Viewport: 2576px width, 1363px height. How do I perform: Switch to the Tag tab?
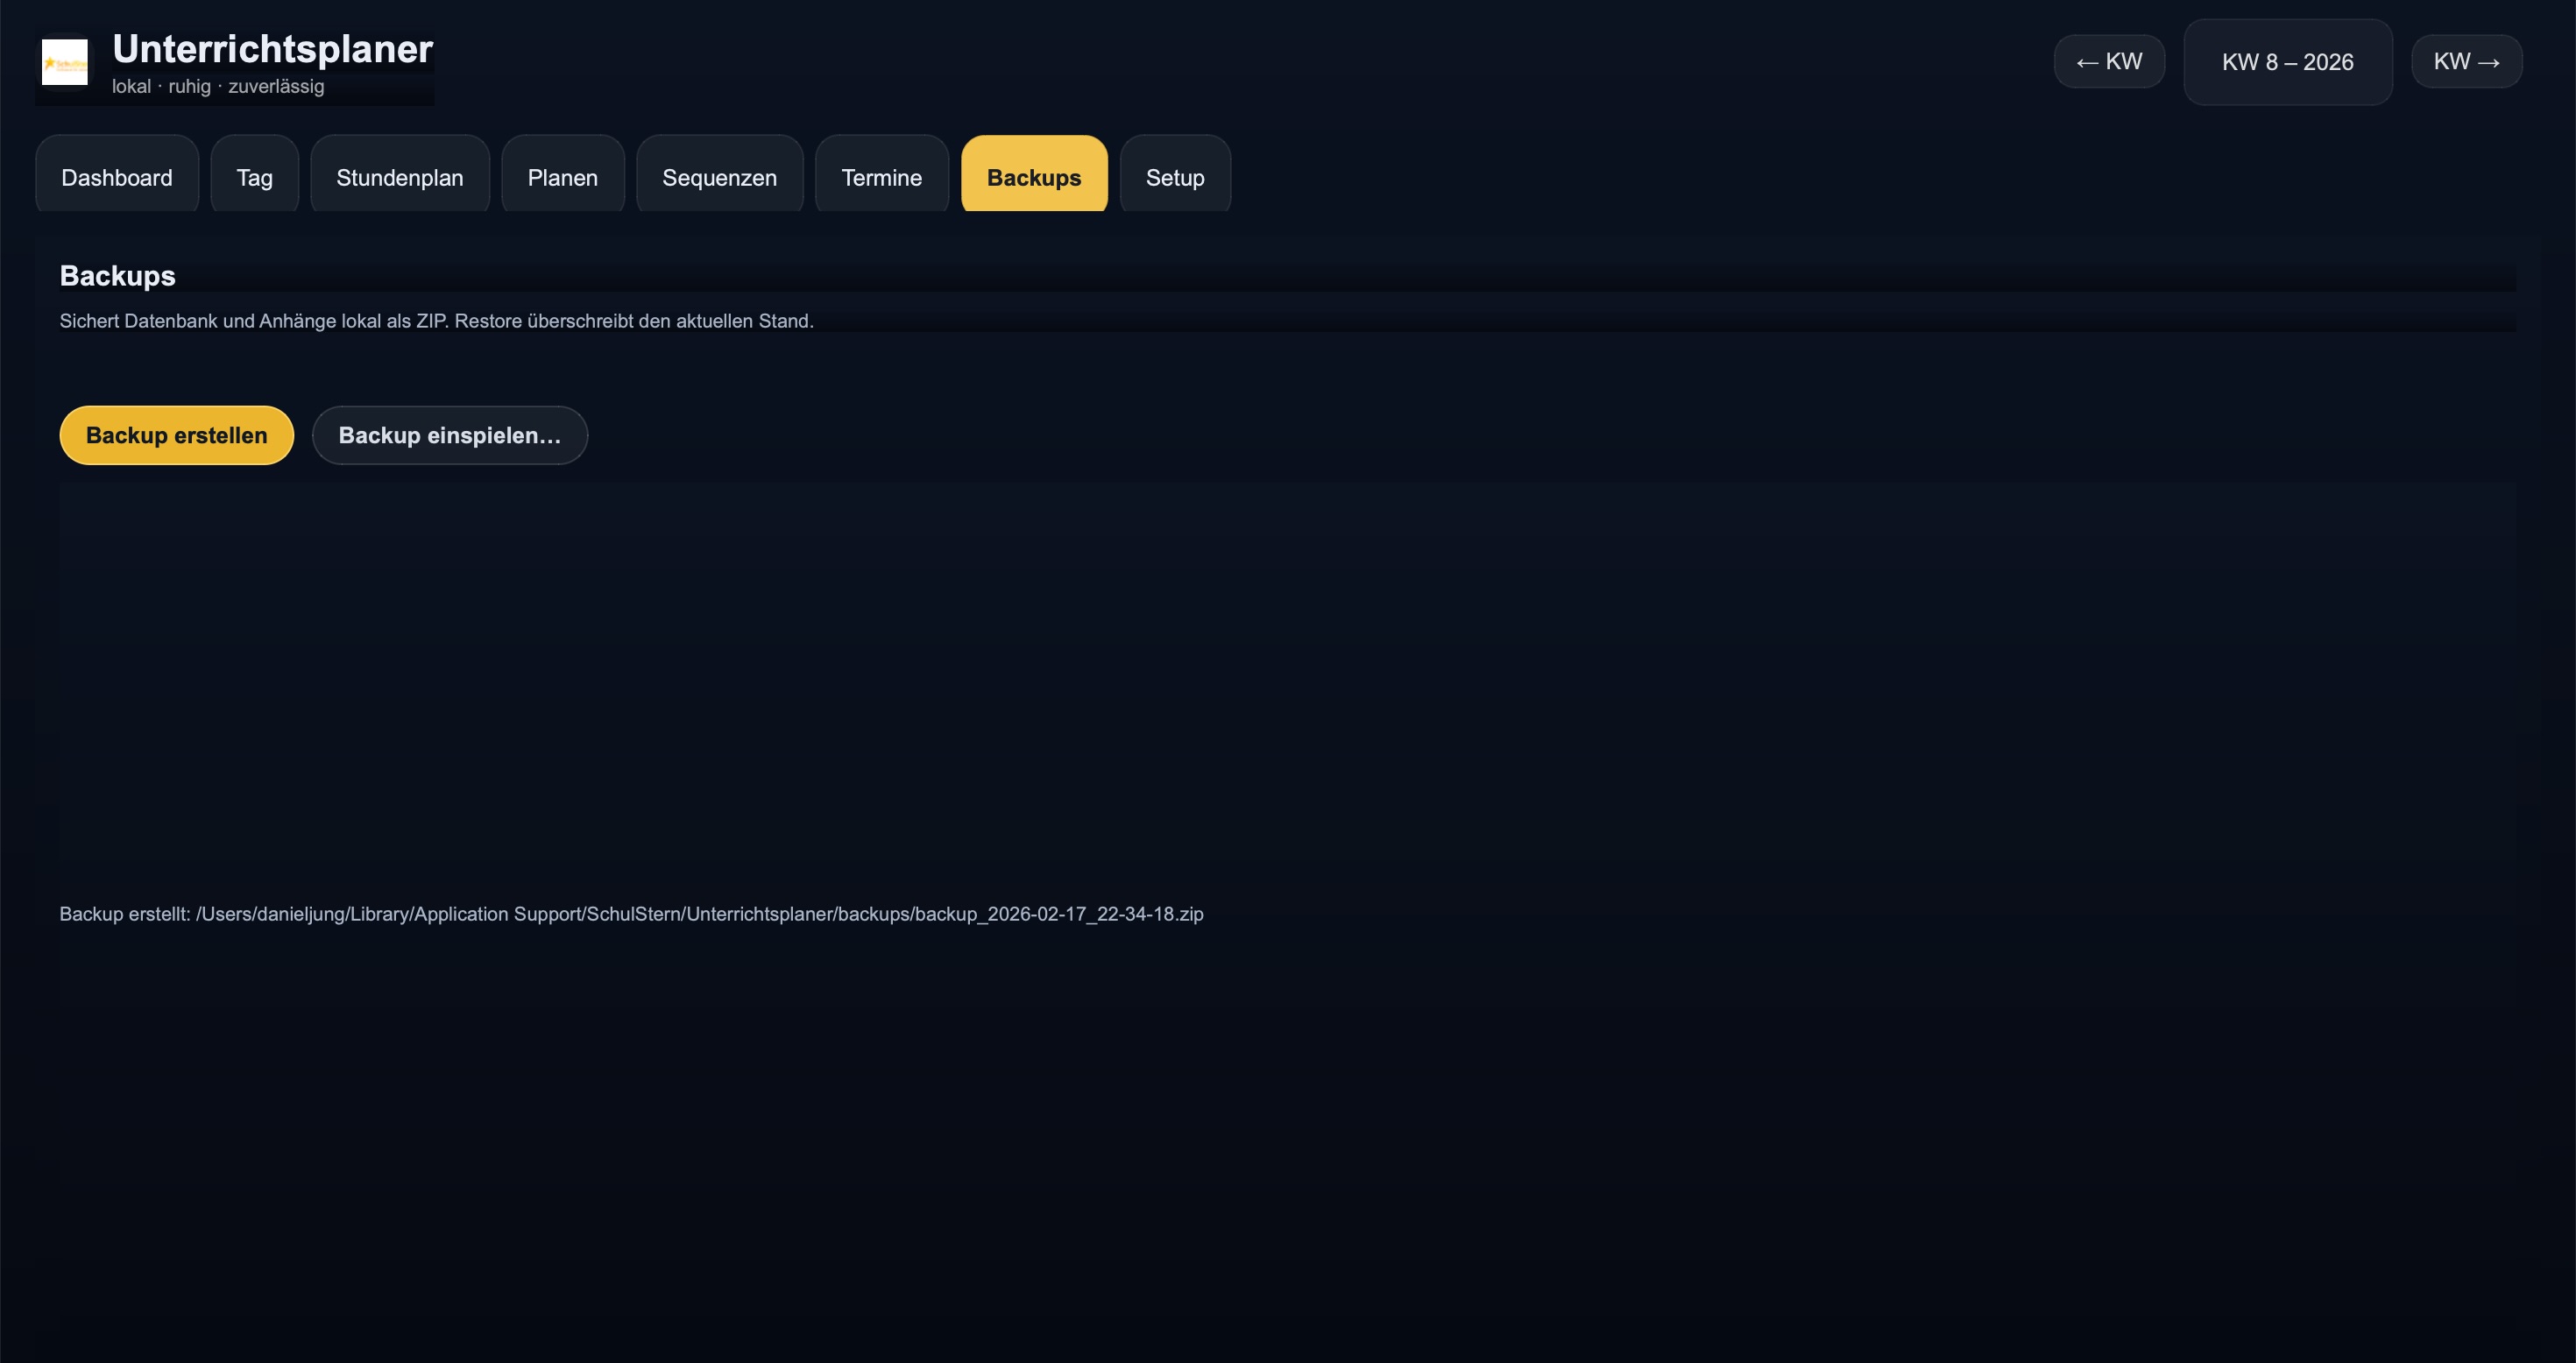click(254, 177)
